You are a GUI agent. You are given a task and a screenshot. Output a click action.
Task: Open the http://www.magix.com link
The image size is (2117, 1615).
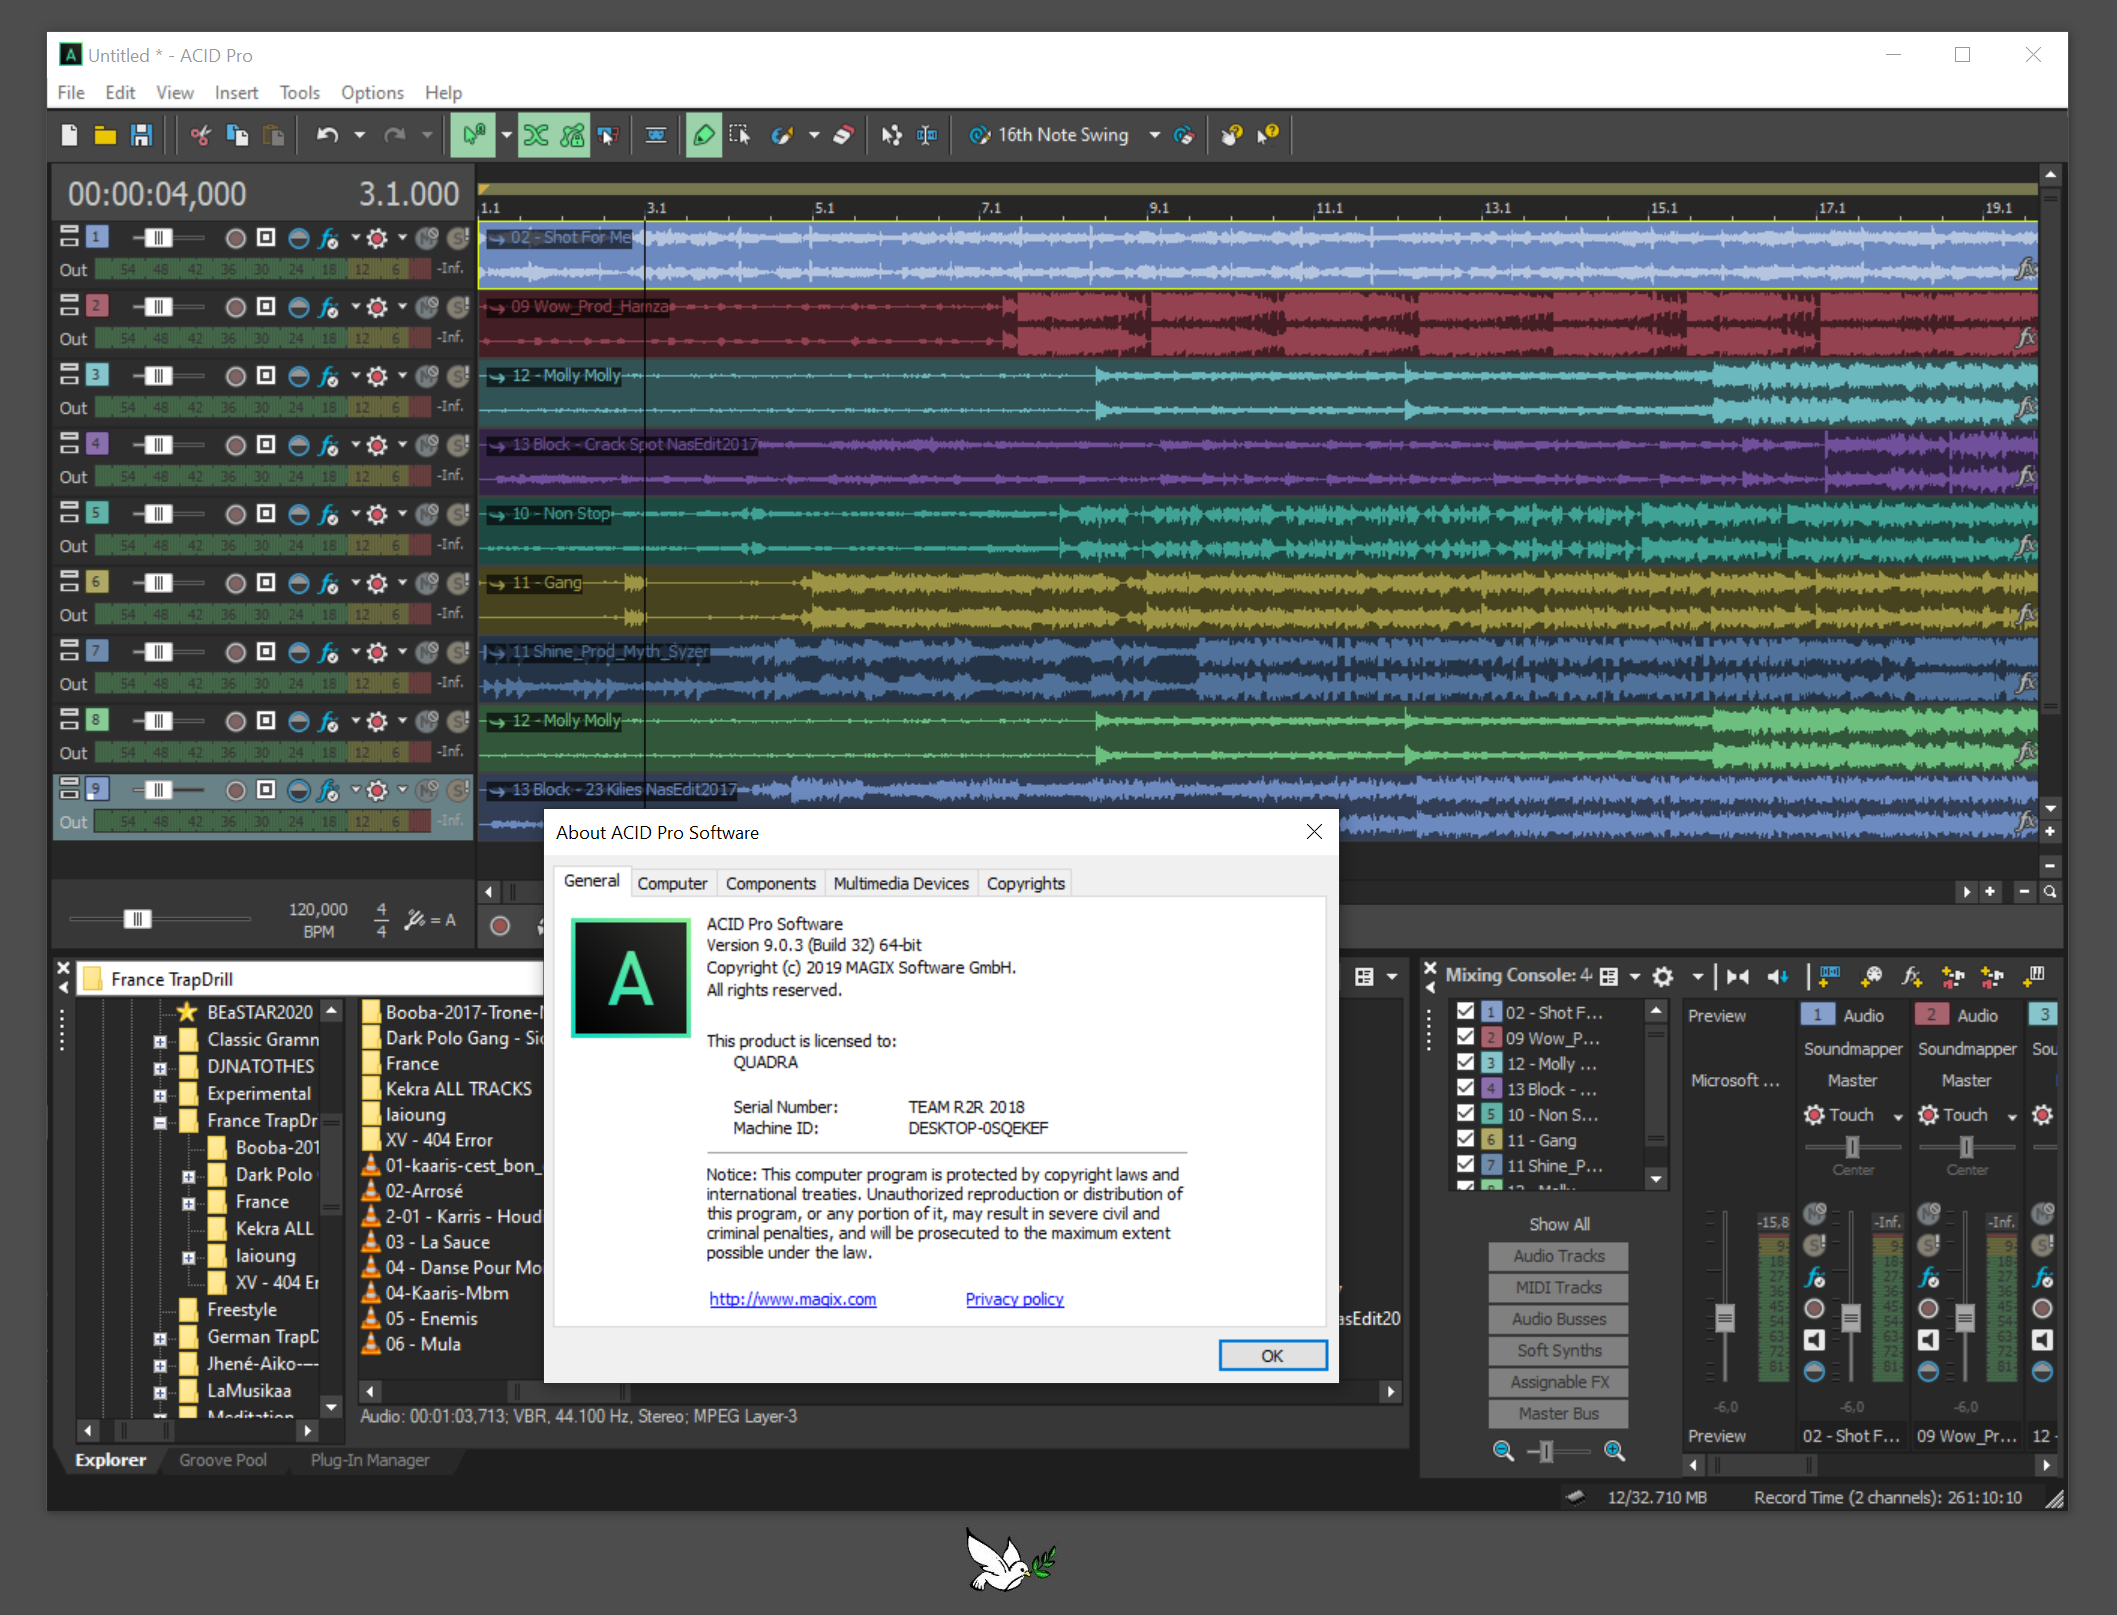(x=792, y=1298)
